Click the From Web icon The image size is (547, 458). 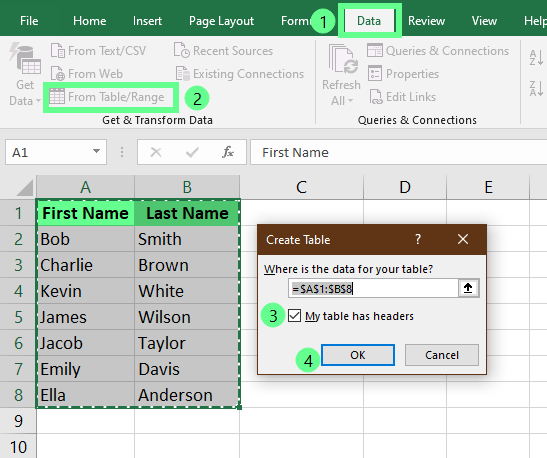pyautogui.click(x=58, y=74)
